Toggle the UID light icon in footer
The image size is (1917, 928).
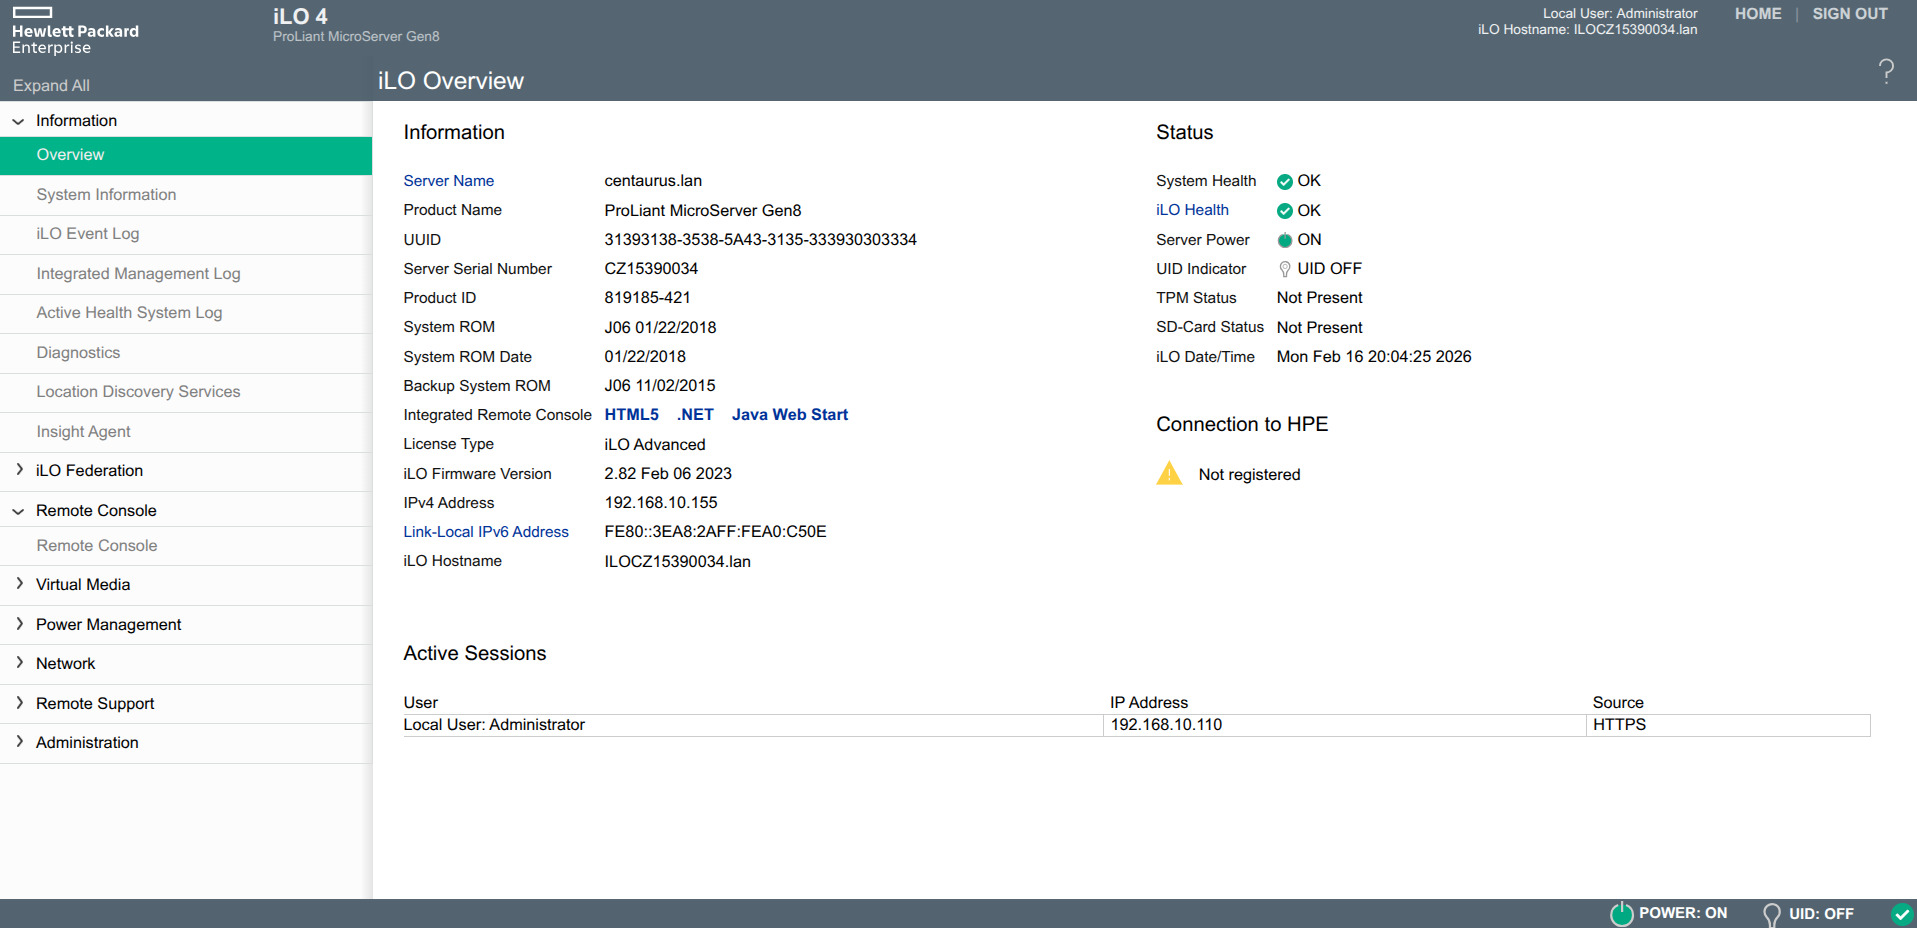[1771, 914]
